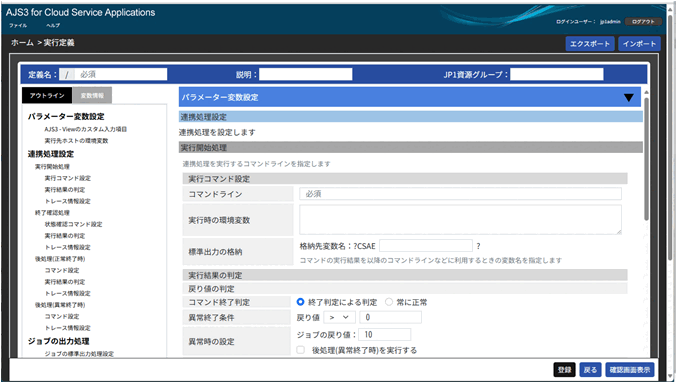The image size is (677, 383).
Task: Click the 実行時の環境変数 text area
Action: tap(460, 220)
